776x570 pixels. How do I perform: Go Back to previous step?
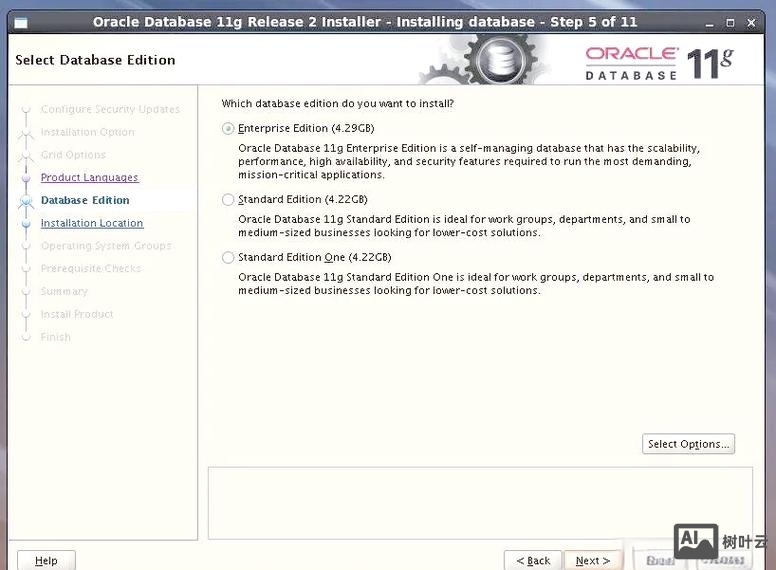533,561
